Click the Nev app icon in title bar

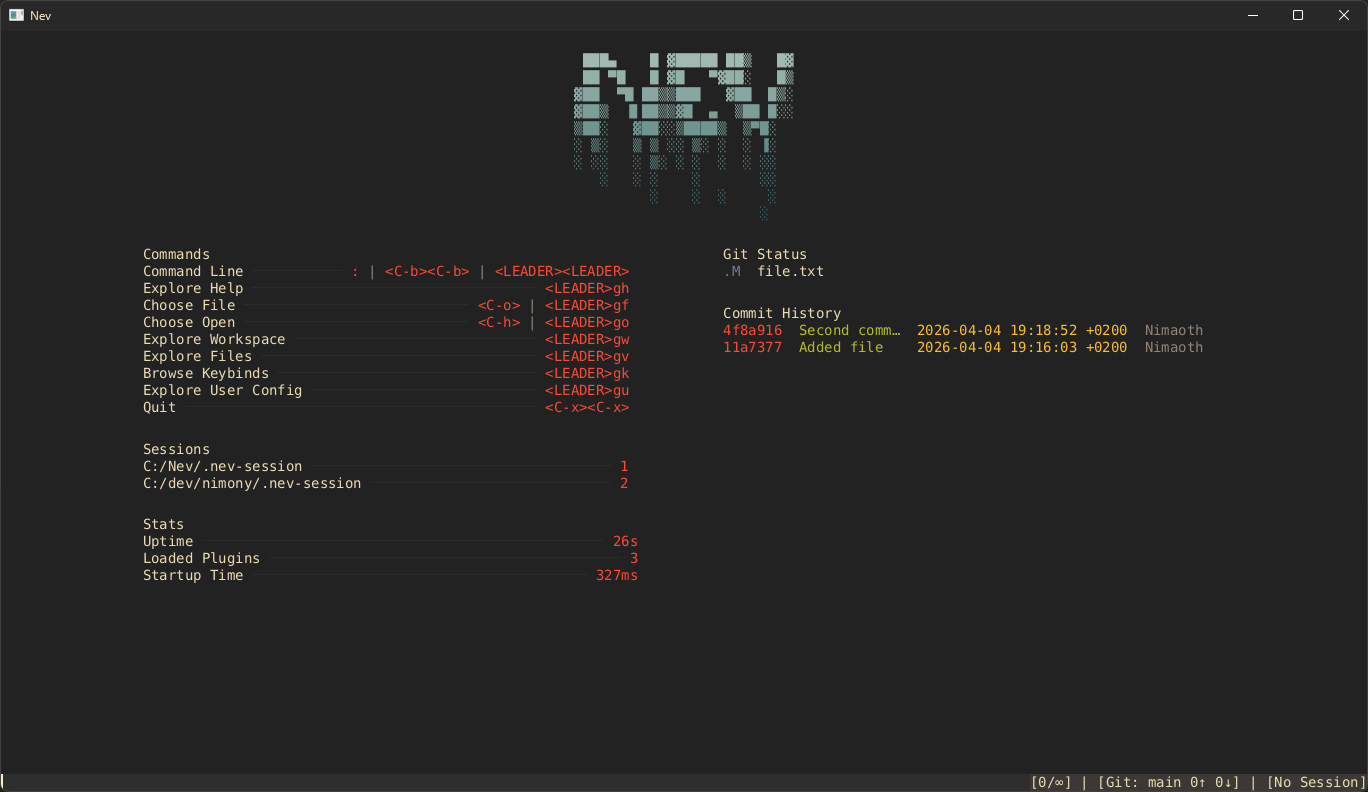[16, 15]
